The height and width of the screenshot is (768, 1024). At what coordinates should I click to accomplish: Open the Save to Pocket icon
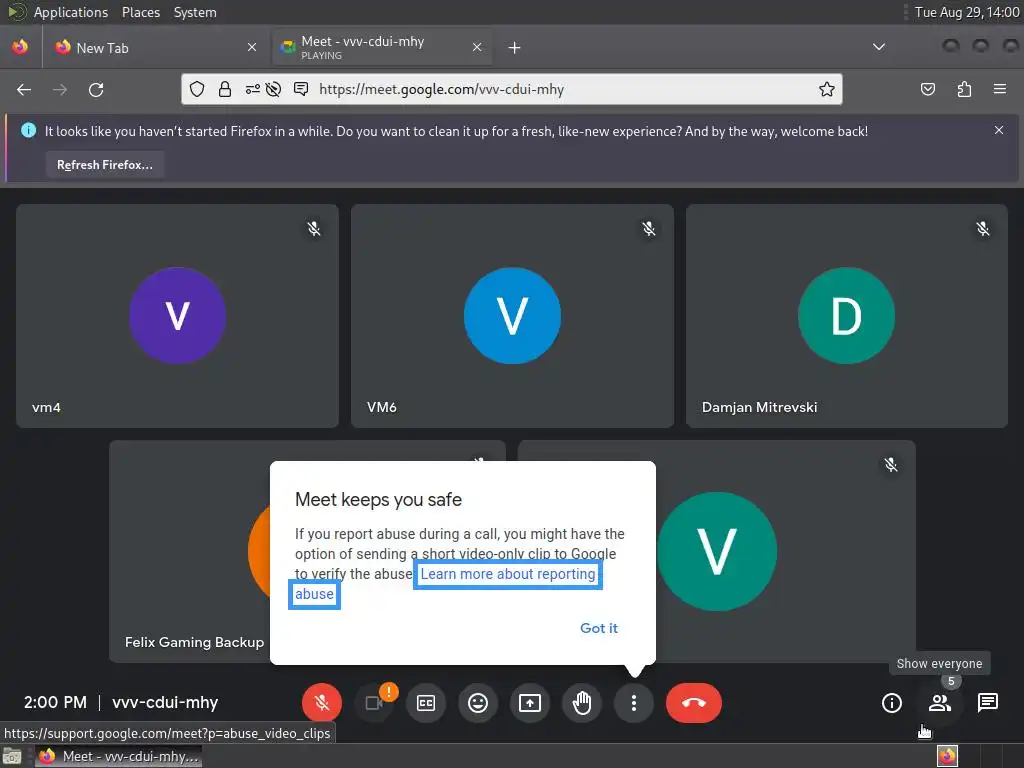[928, 89]
